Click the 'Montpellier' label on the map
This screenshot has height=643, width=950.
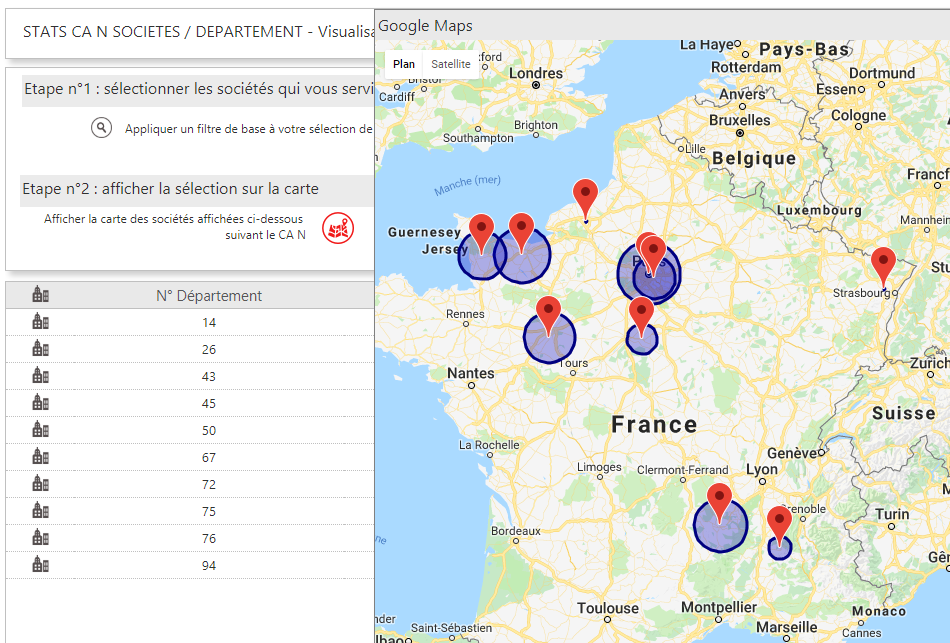(719, 607)
